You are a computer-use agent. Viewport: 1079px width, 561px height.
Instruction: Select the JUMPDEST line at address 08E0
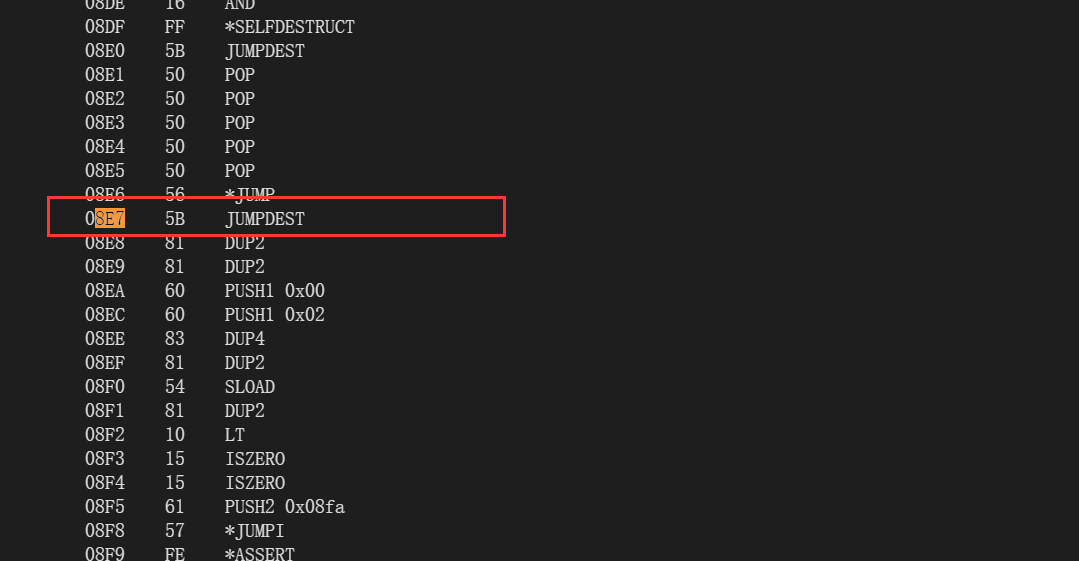point(264,51)
